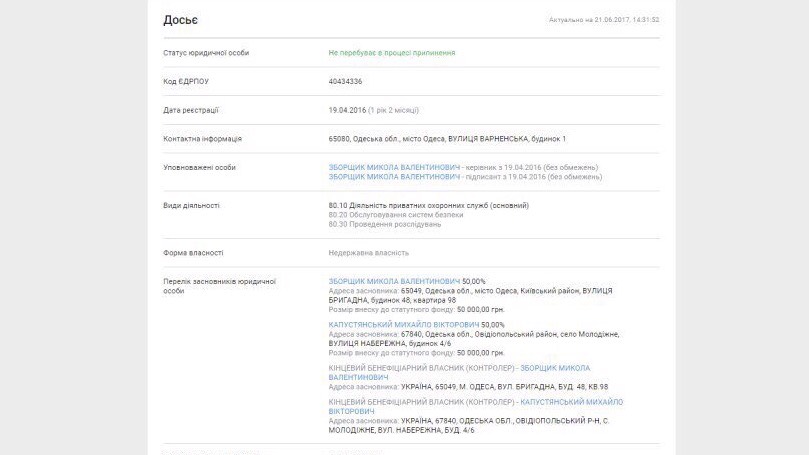This screenshot has width=809, height=455.
Task: Click the Актуально на 21.06.2017 timestamp
Action: pos(604,20)
